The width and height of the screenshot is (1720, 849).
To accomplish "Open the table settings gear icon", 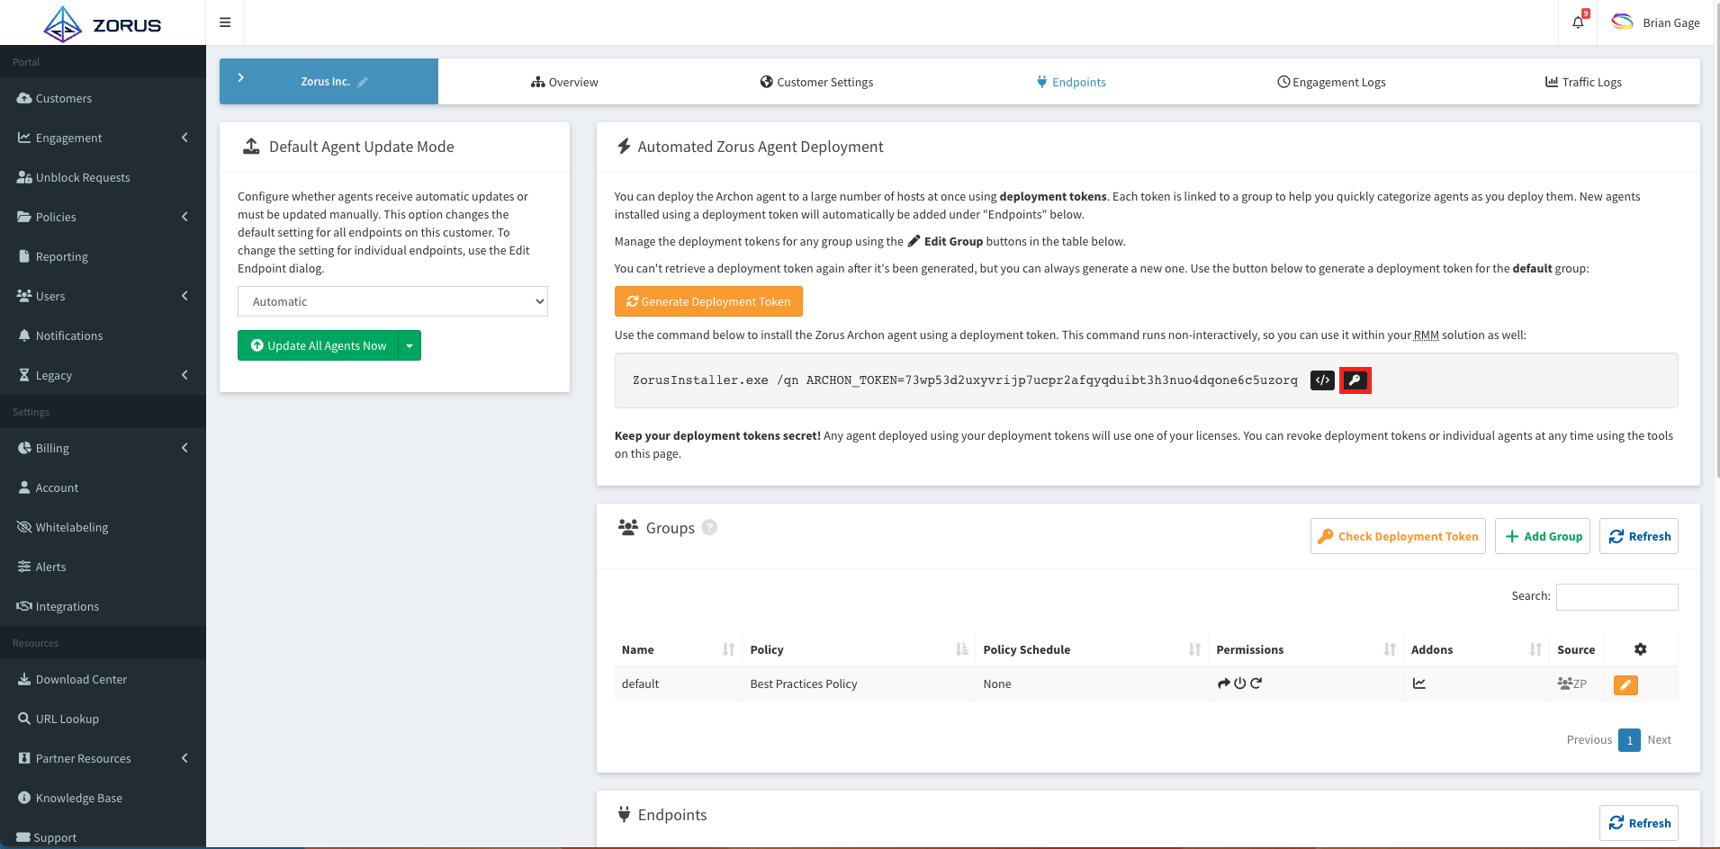I will coord(1640,649).
